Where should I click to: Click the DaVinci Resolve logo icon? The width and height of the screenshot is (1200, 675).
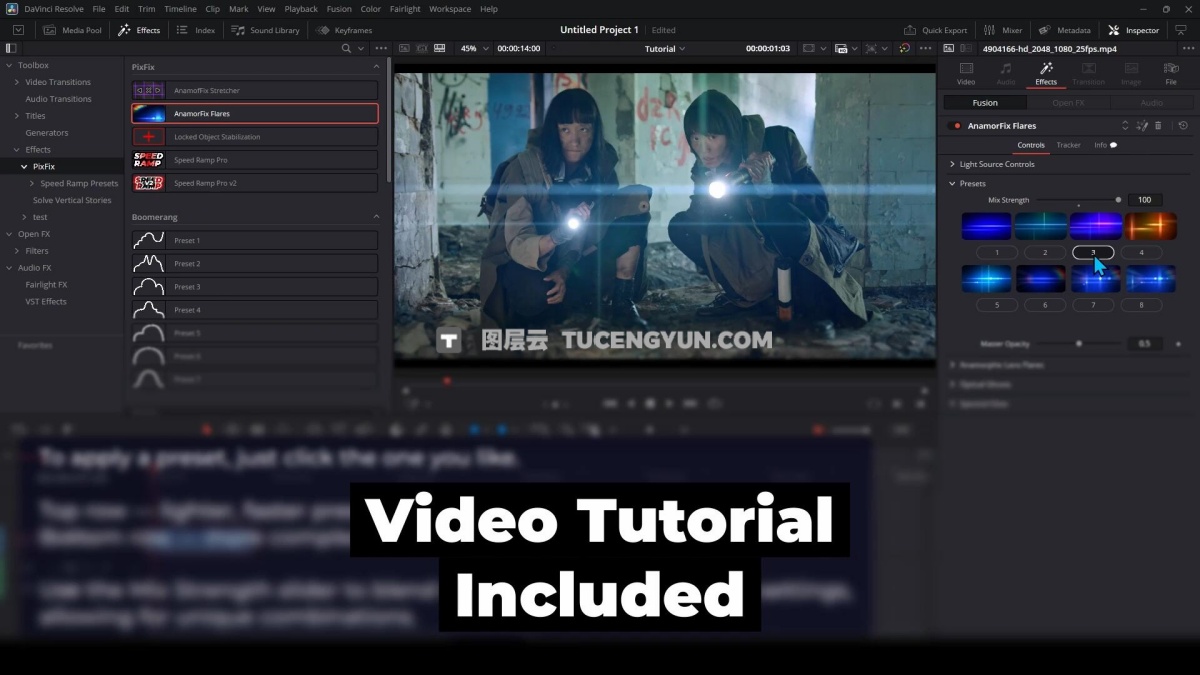[11, 9]
